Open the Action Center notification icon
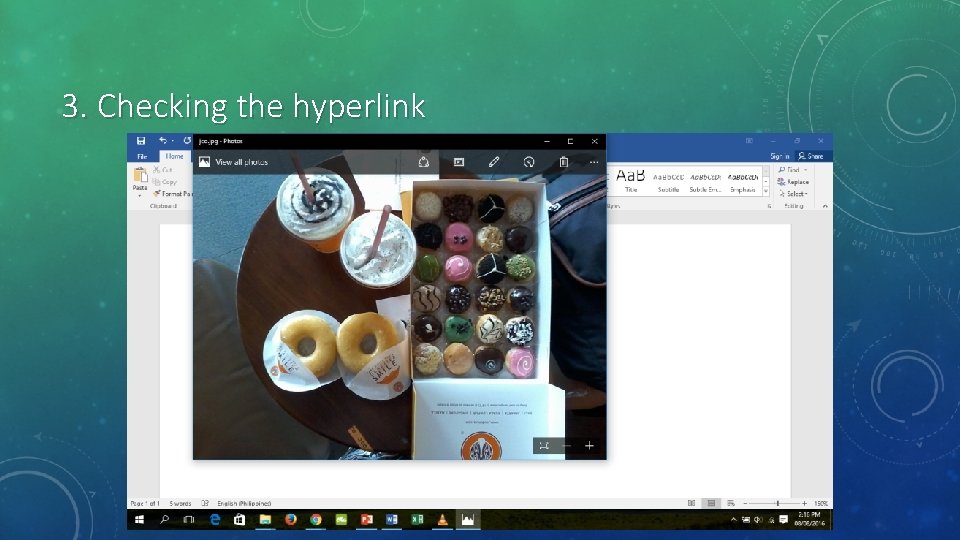 click(x=783, y=520)
